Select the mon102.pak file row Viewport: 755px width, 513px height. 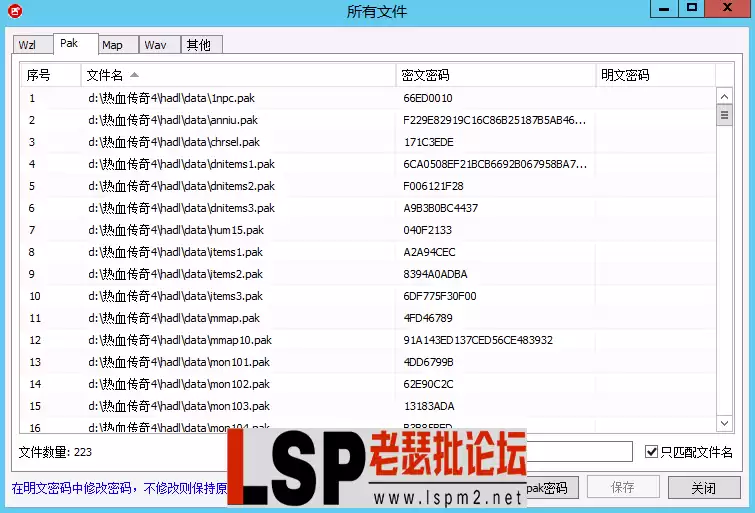368,384
